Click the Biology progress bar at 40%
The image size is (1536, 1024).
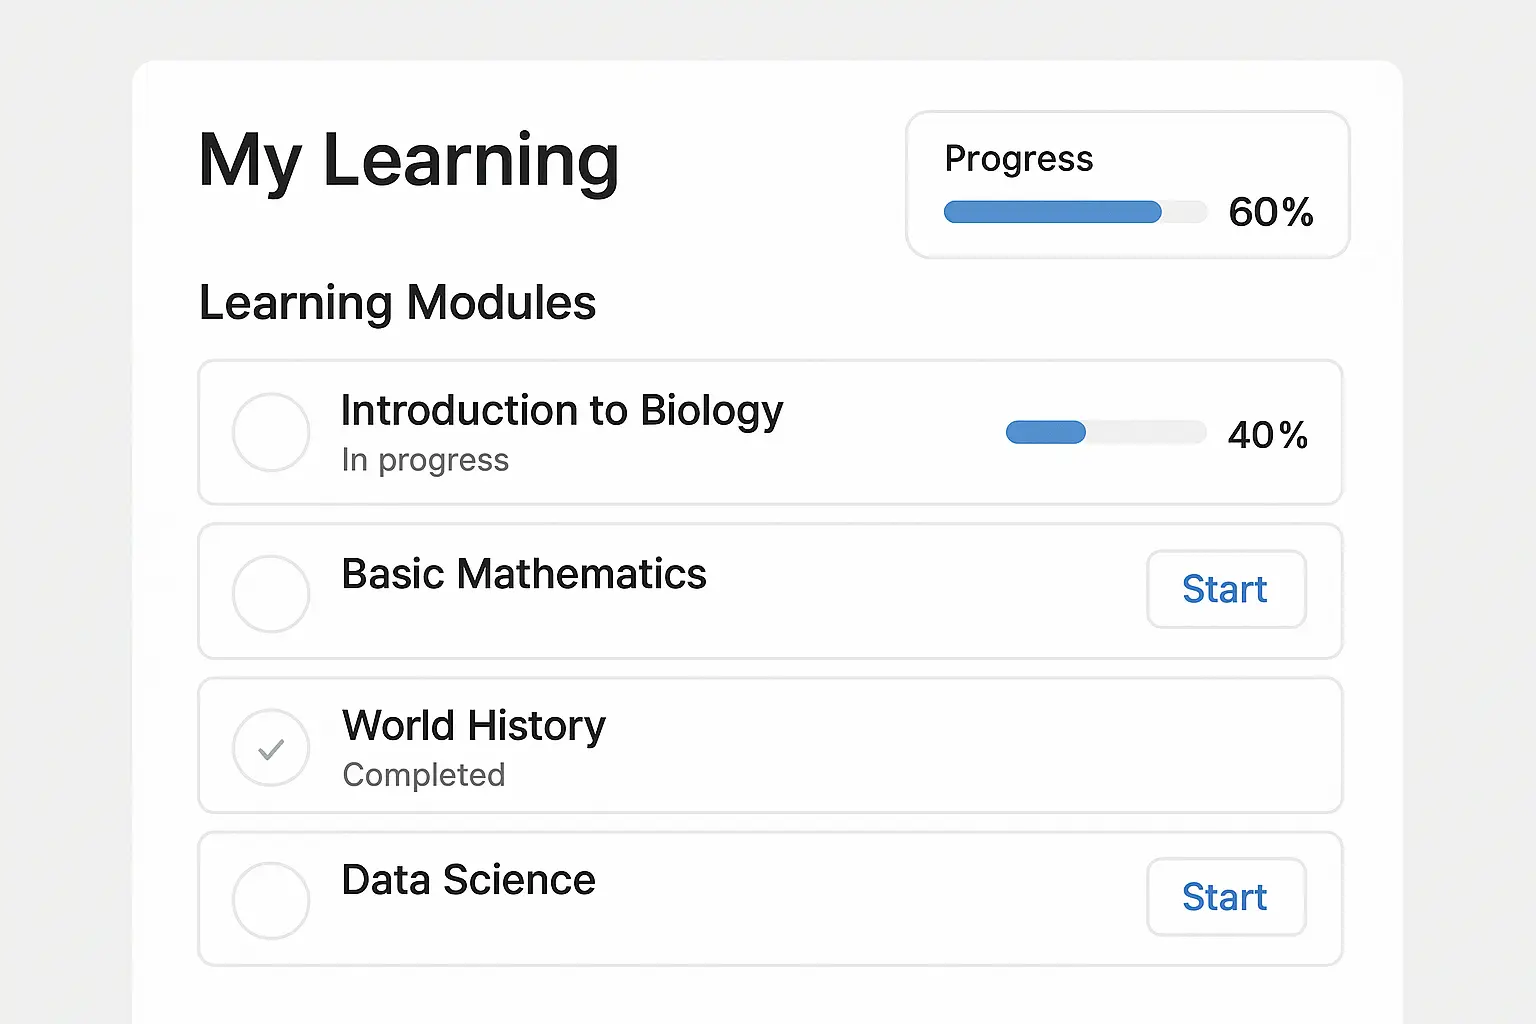[x=1105, y=433]
